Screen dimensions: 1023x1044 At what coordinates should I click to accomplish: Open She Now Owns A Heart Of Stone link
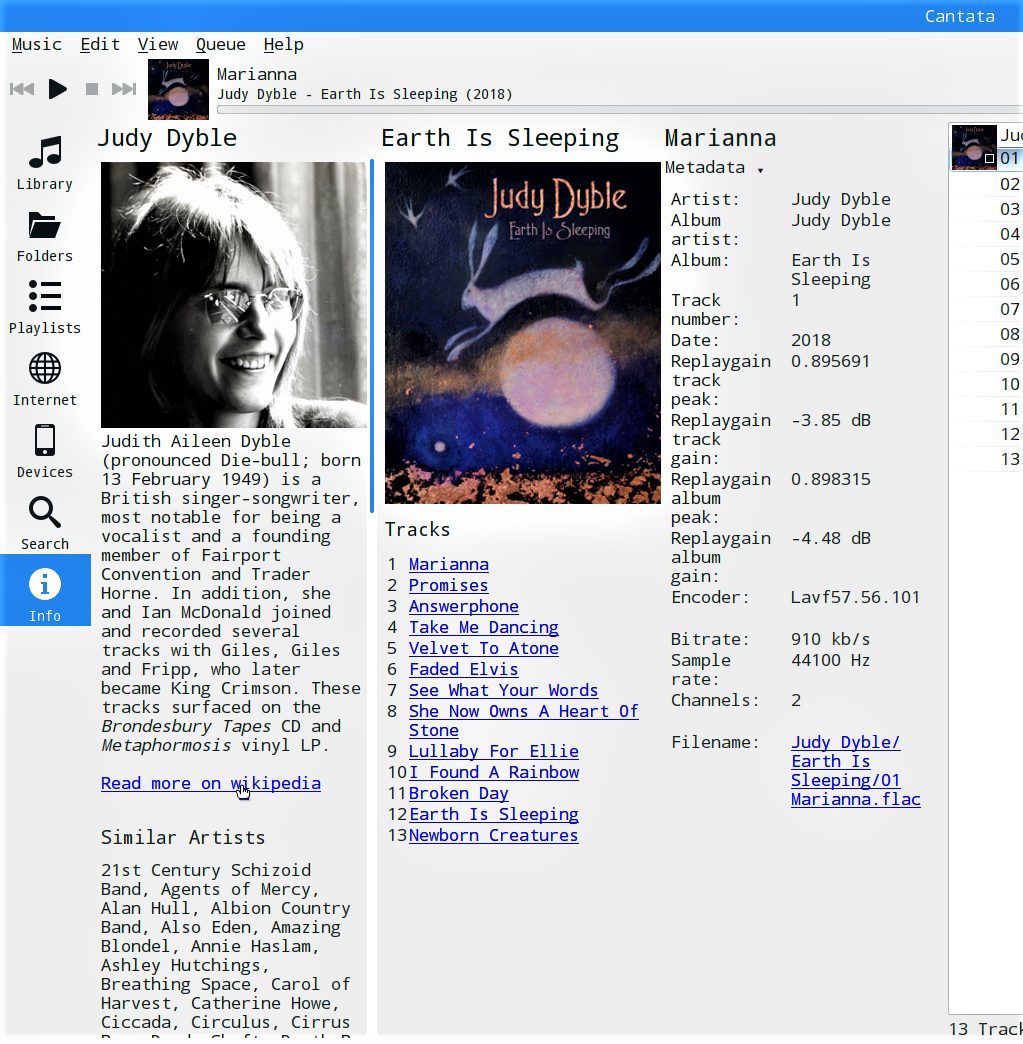[x=523, y=720]
